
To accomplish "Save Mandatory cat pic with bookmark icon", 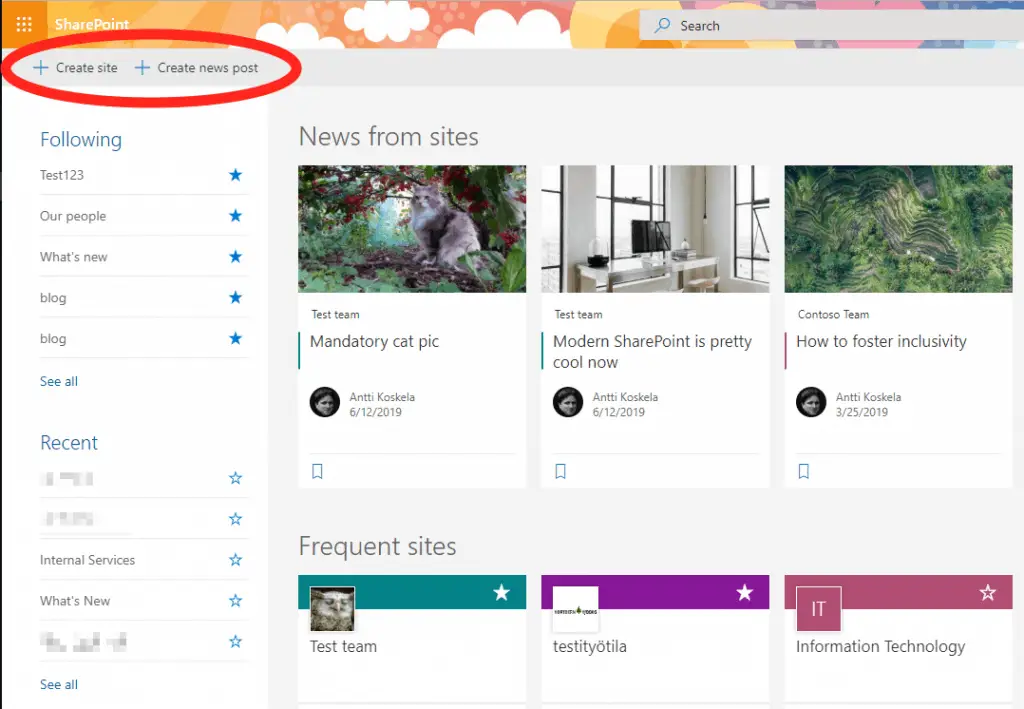I will tap(317, 471).
